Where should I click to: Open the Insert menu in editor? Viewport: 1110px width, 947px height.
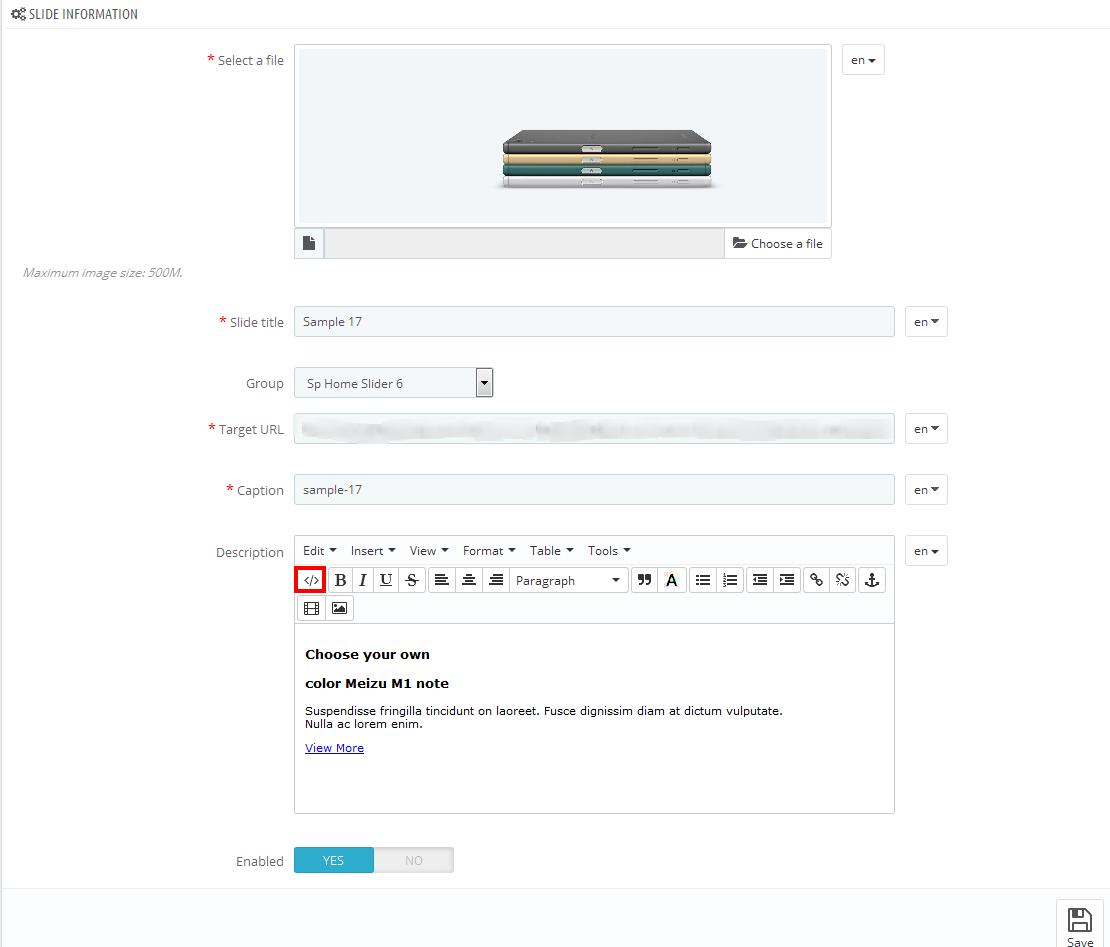[373, 551]
